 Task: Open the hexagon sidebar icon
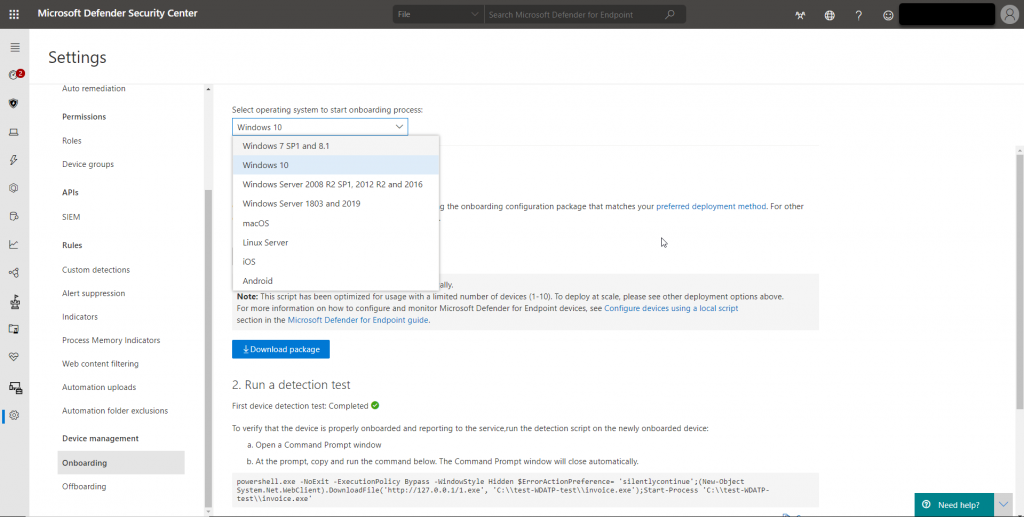(14, 188)
